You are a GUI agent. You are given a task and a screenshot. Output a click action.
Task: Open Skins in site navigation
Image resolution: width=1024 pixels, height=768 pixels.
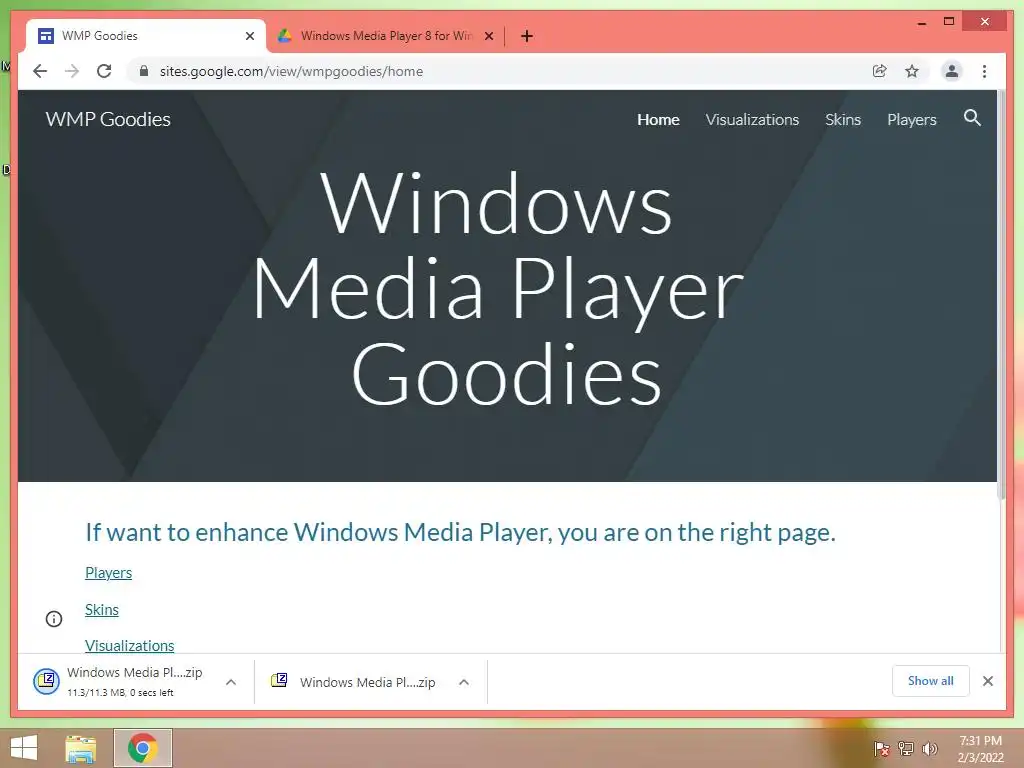(842, 120)
